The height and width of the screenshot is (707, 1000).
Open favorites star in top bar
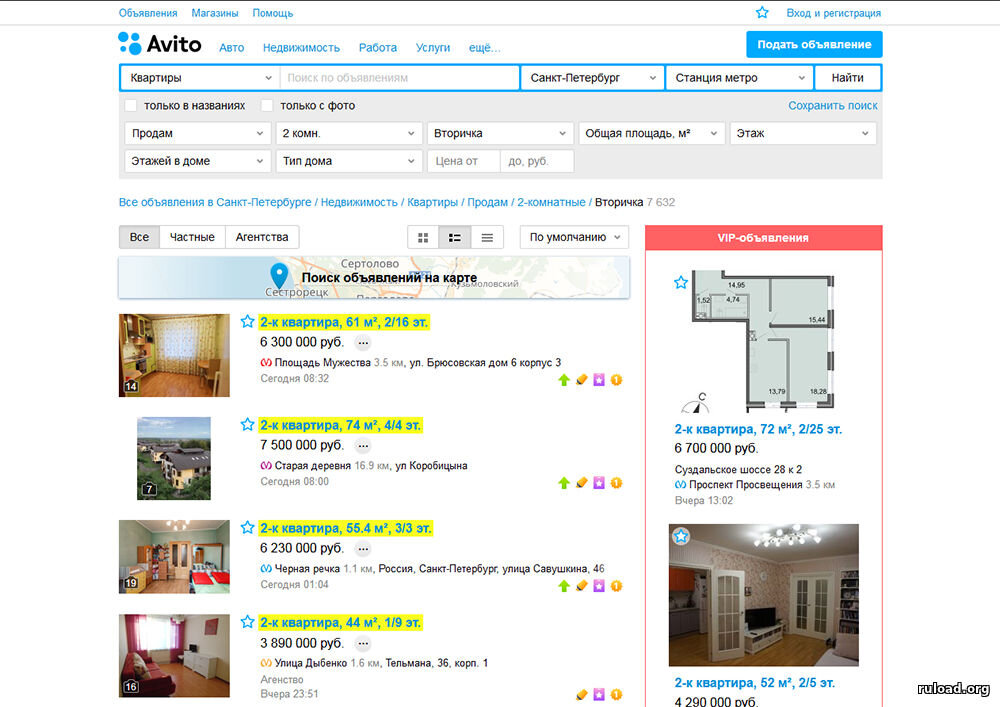762,13
